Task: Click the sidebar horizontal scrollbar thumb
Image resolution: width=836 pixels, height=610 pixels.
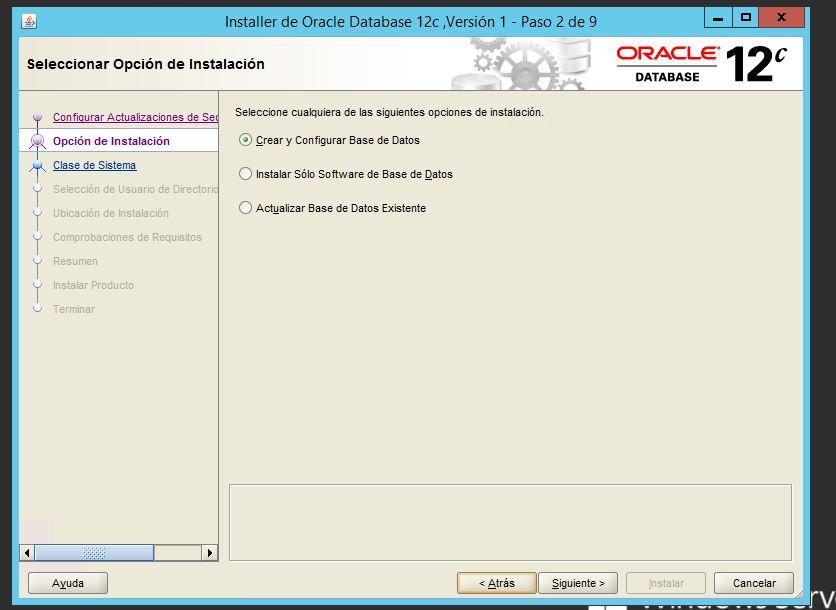Action: click(x=94, y=552)
